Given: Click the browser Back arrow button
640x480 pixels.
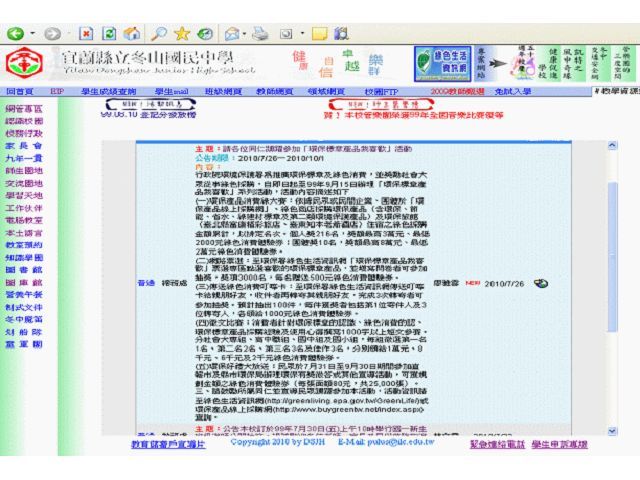Looking at the screenshot, I should pos(15,33).
